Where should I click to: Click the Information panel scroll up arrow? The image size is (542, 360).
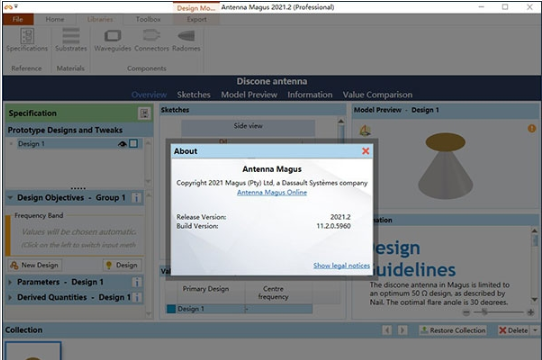point(534,230)
